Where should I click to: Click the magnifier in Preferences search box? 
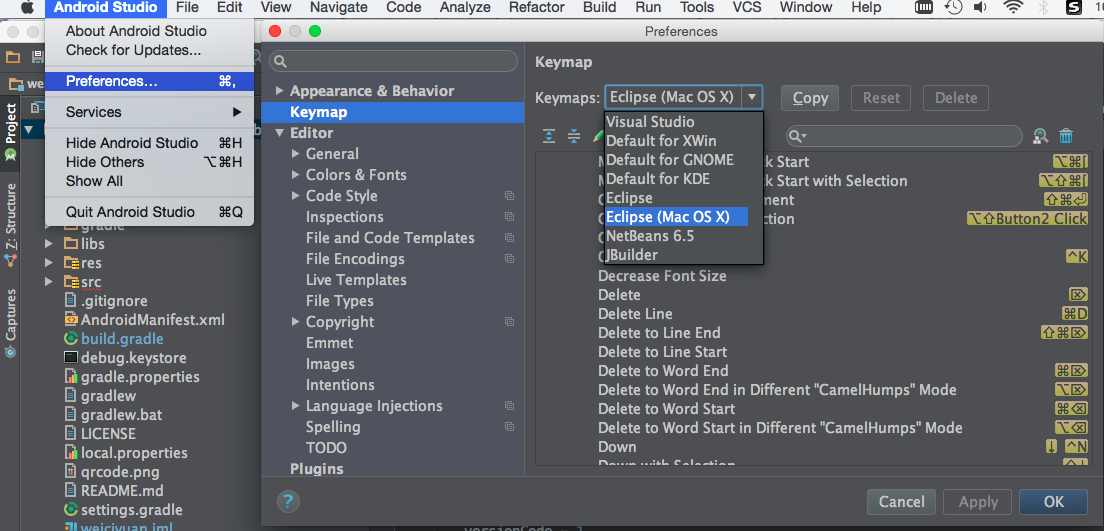280,61
